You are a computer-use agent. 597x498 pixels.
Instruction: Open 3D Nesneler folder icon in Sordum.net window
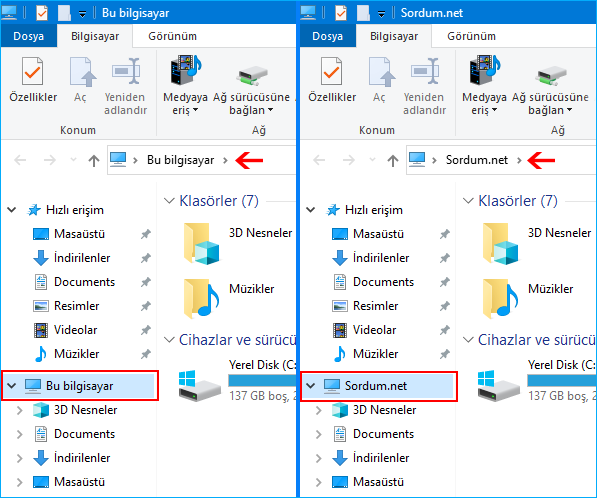pos(500,244)
